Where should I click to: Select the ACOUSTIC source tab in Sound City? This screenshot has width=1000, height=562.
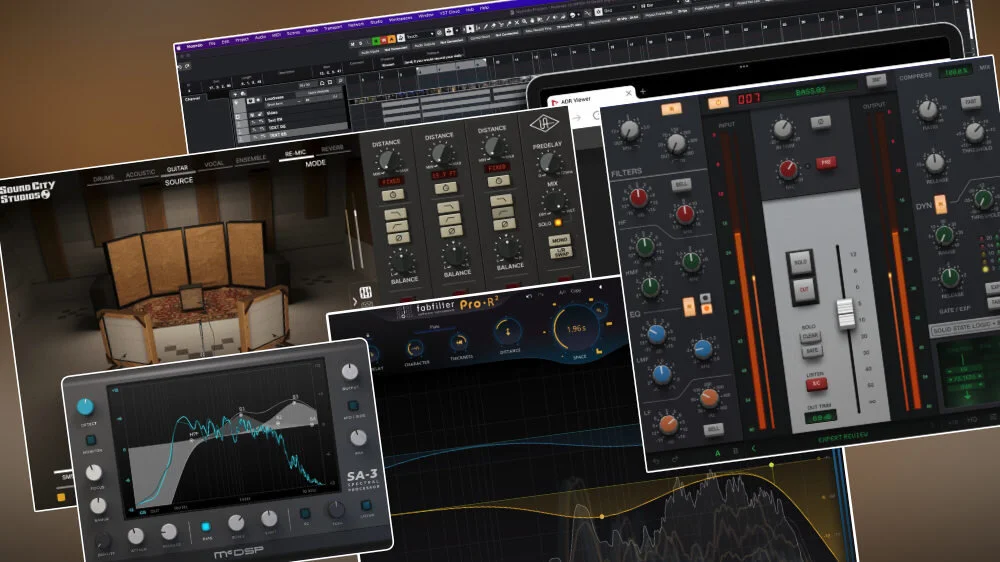[140, 173]
